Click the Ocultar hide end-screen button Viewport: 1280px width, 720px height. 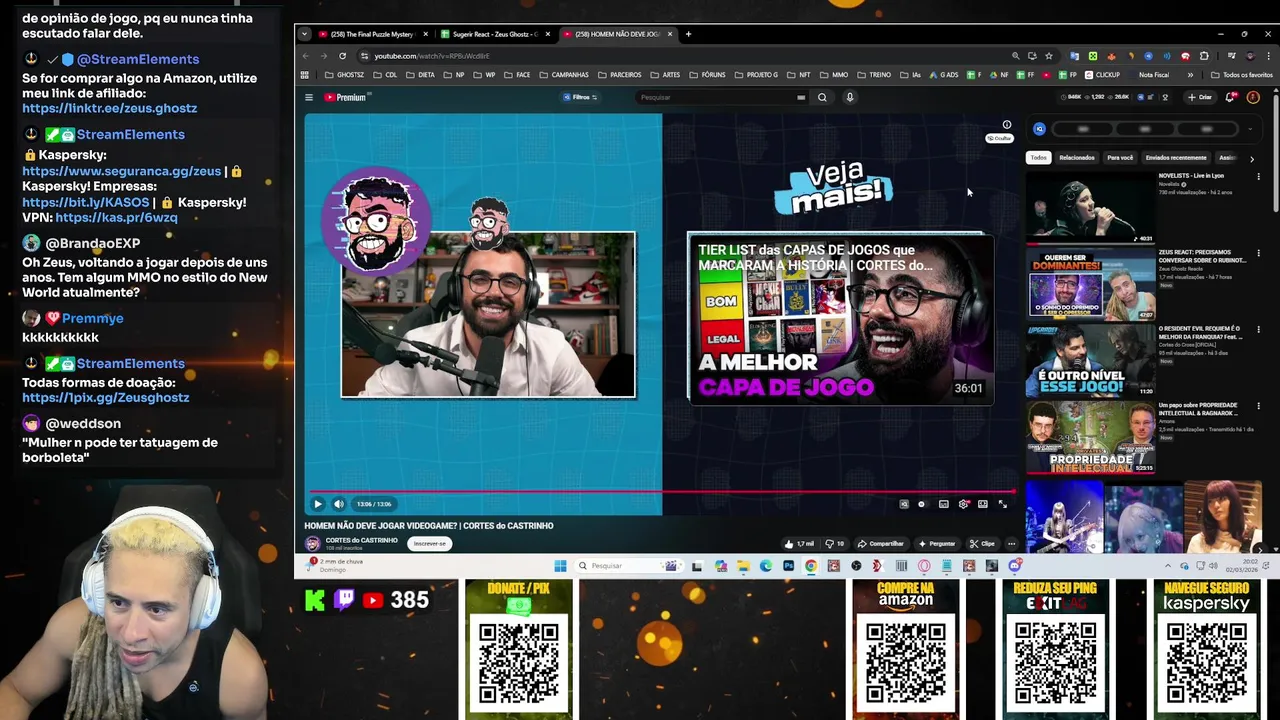point(999,138)
